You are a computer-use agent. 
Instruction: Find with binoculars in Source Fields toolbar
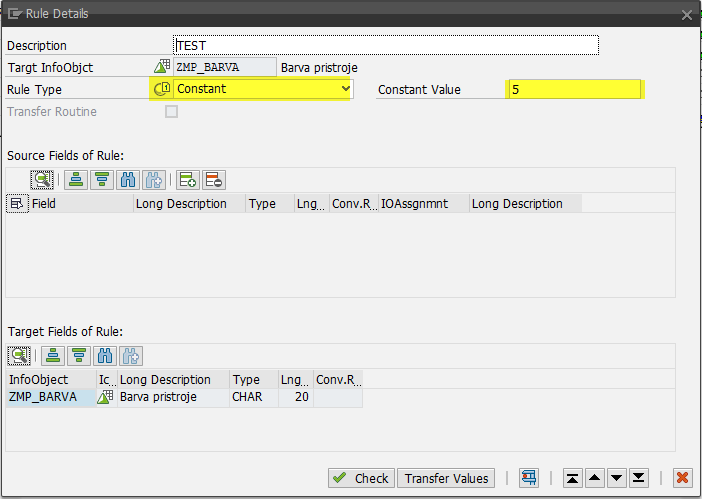128,180
